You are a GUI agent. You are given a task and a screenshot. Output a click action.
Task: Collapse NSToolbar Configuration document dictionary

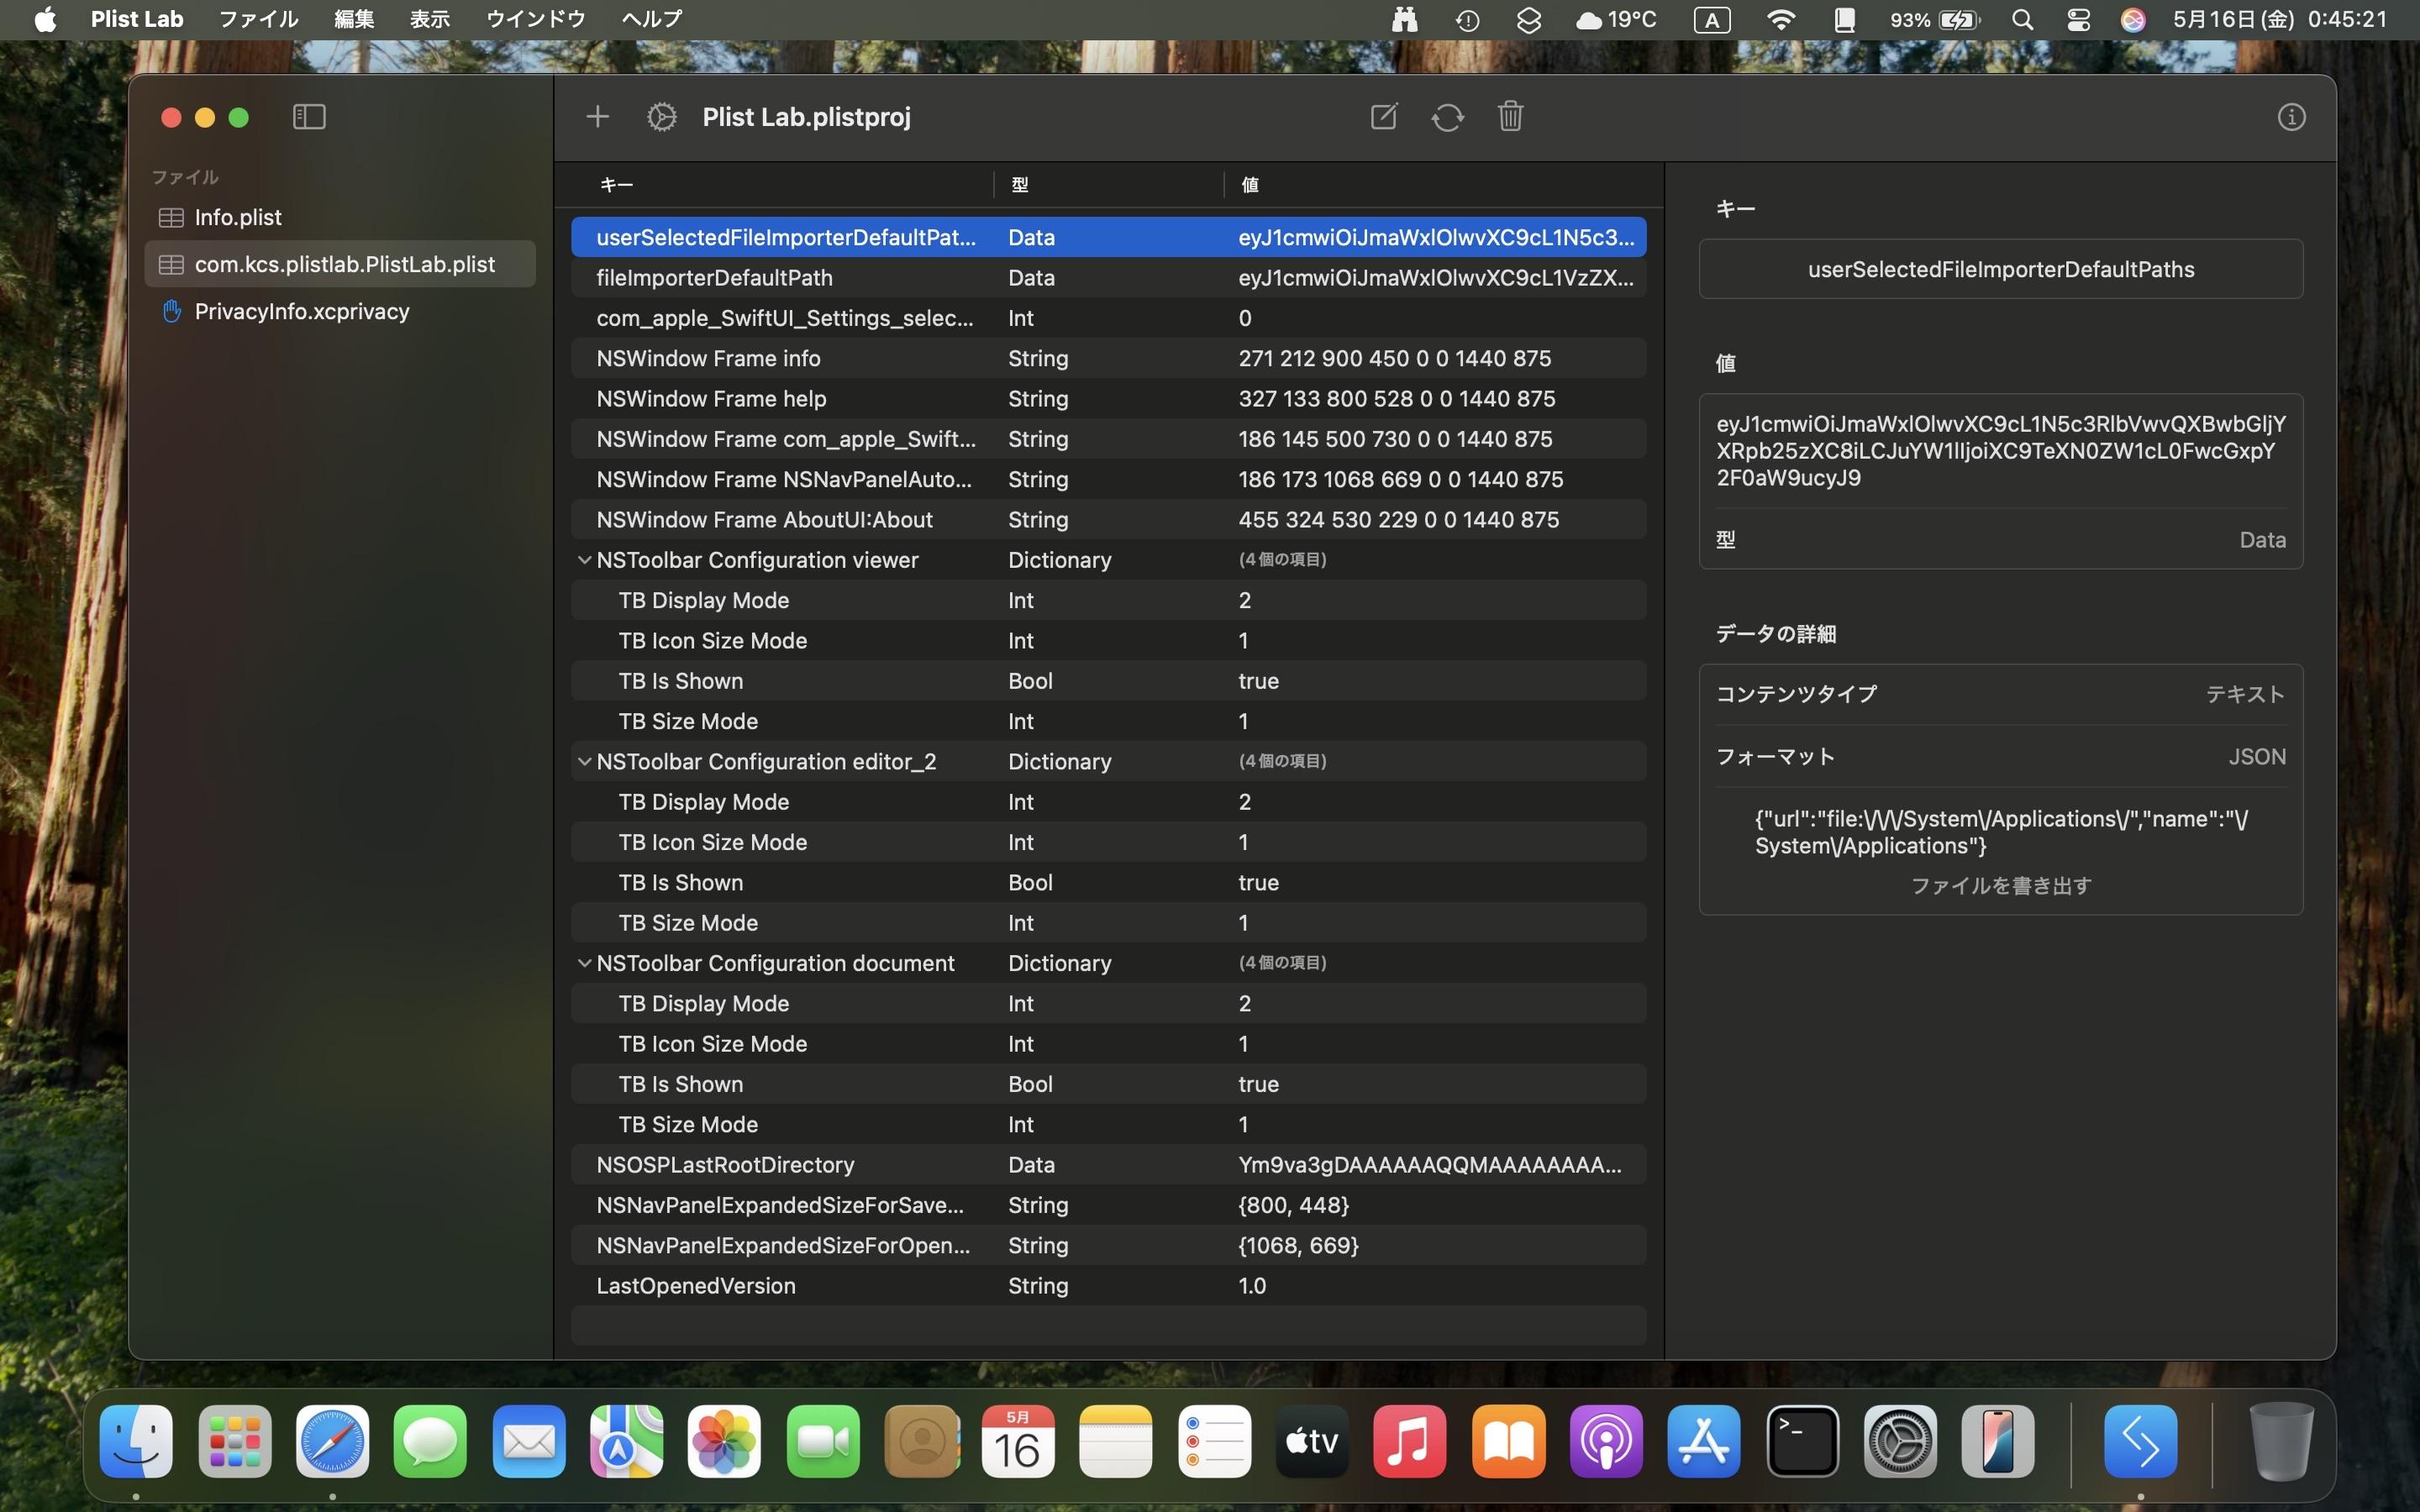coord(584,963)
